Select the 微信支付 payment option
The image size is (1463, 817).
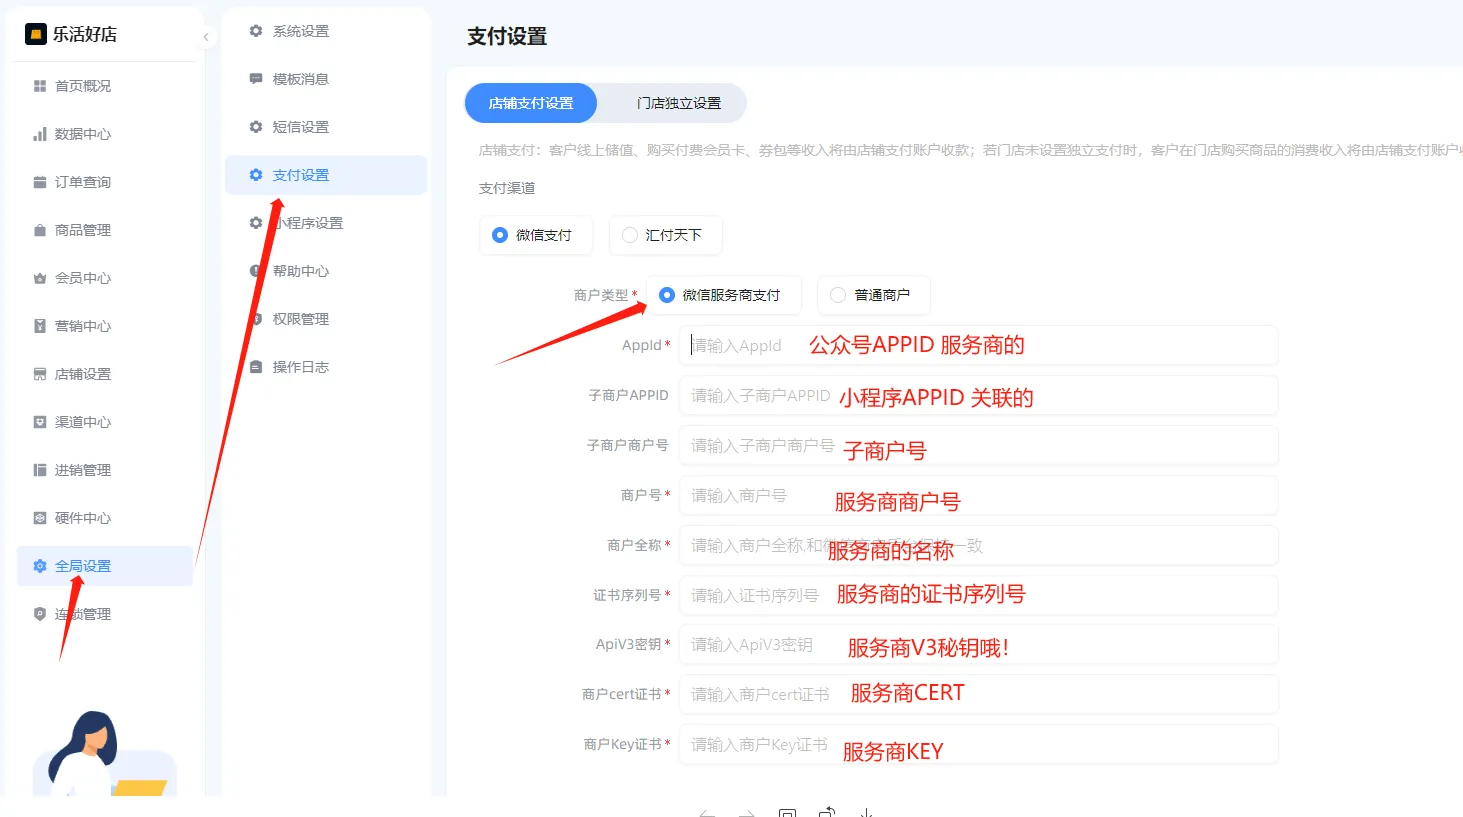tap(536, 235)
